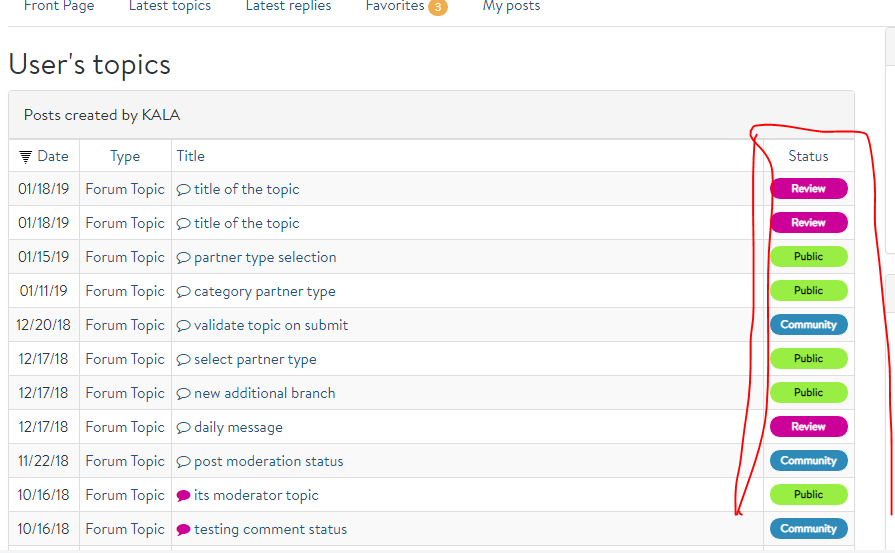The image size is (895, 553).
Task: Switch to Latest topics tab
Action: [x=170, y=6]
